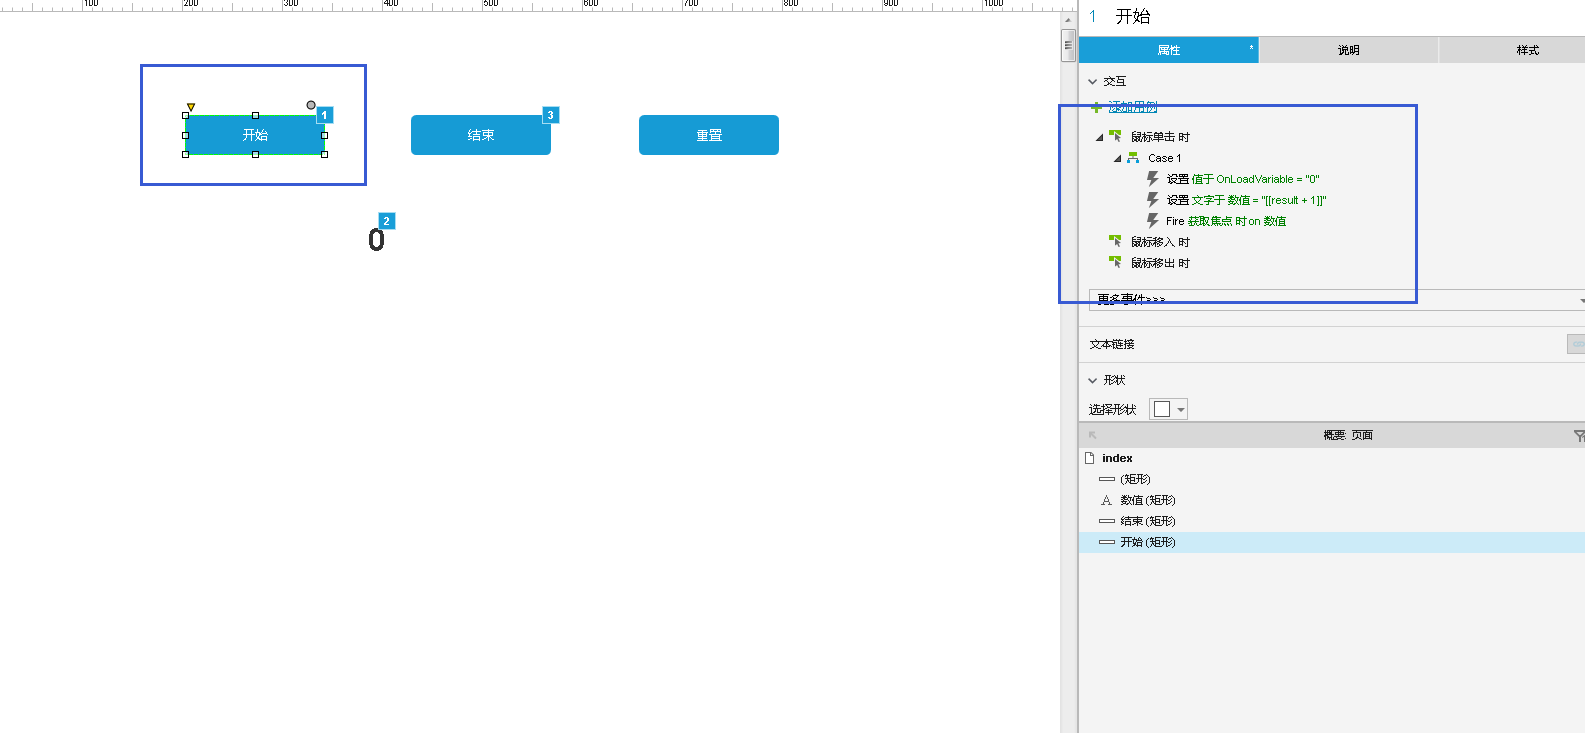Screen dimensions: 1585x733
Task: Open the 更多事件>>> dropdown
Action: pyautogui.click(x=1335, y=299)
